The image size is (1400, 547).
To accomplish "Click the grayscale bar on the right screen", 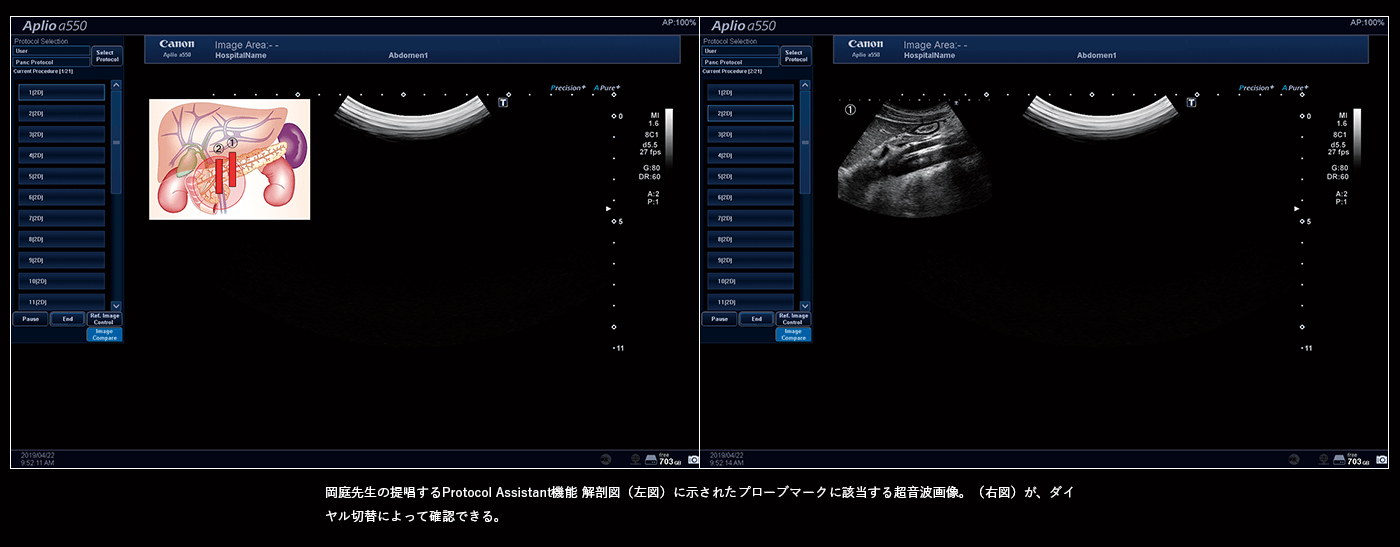I will [x=1357, y=137].
